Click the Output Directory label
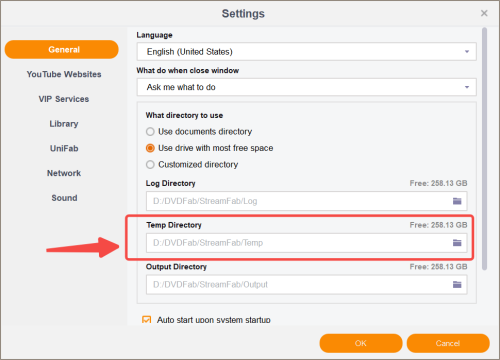 (176, 267)
